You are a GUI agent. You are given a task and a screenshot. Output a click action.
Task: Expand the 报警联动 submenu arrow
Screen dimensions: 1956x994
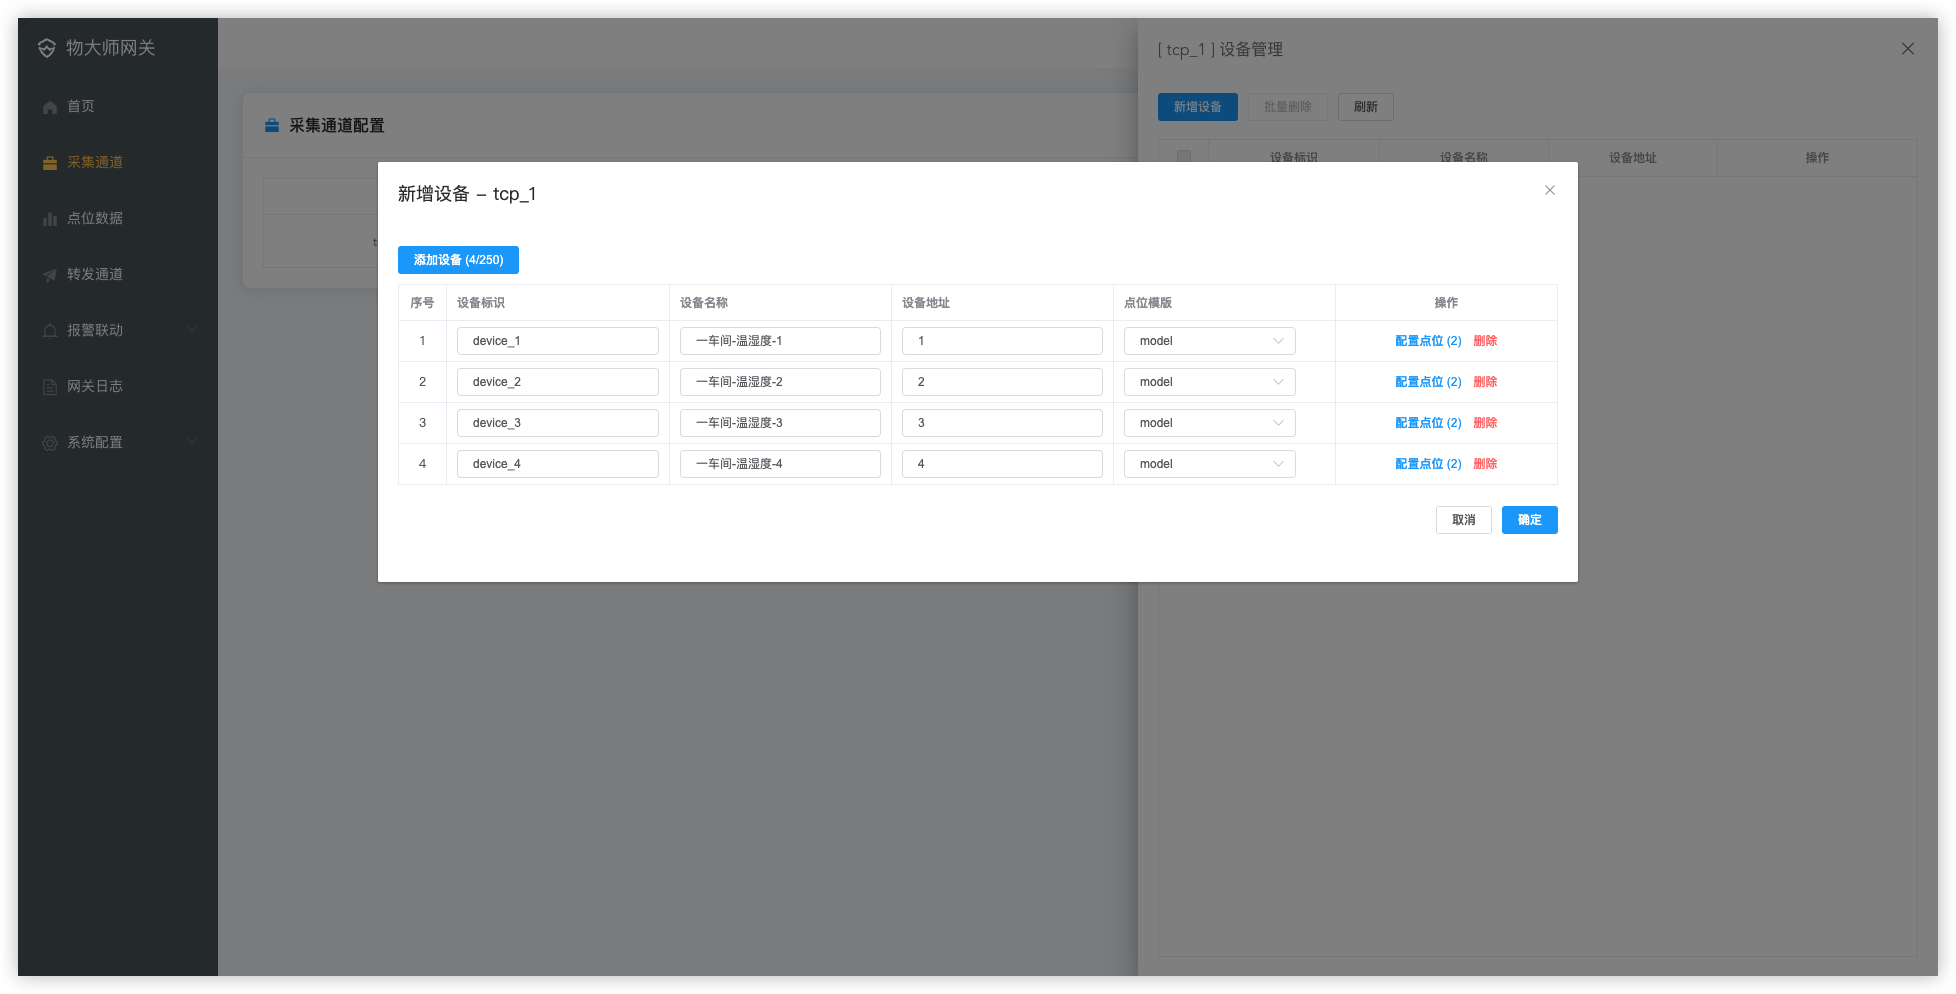pos(192,330)
